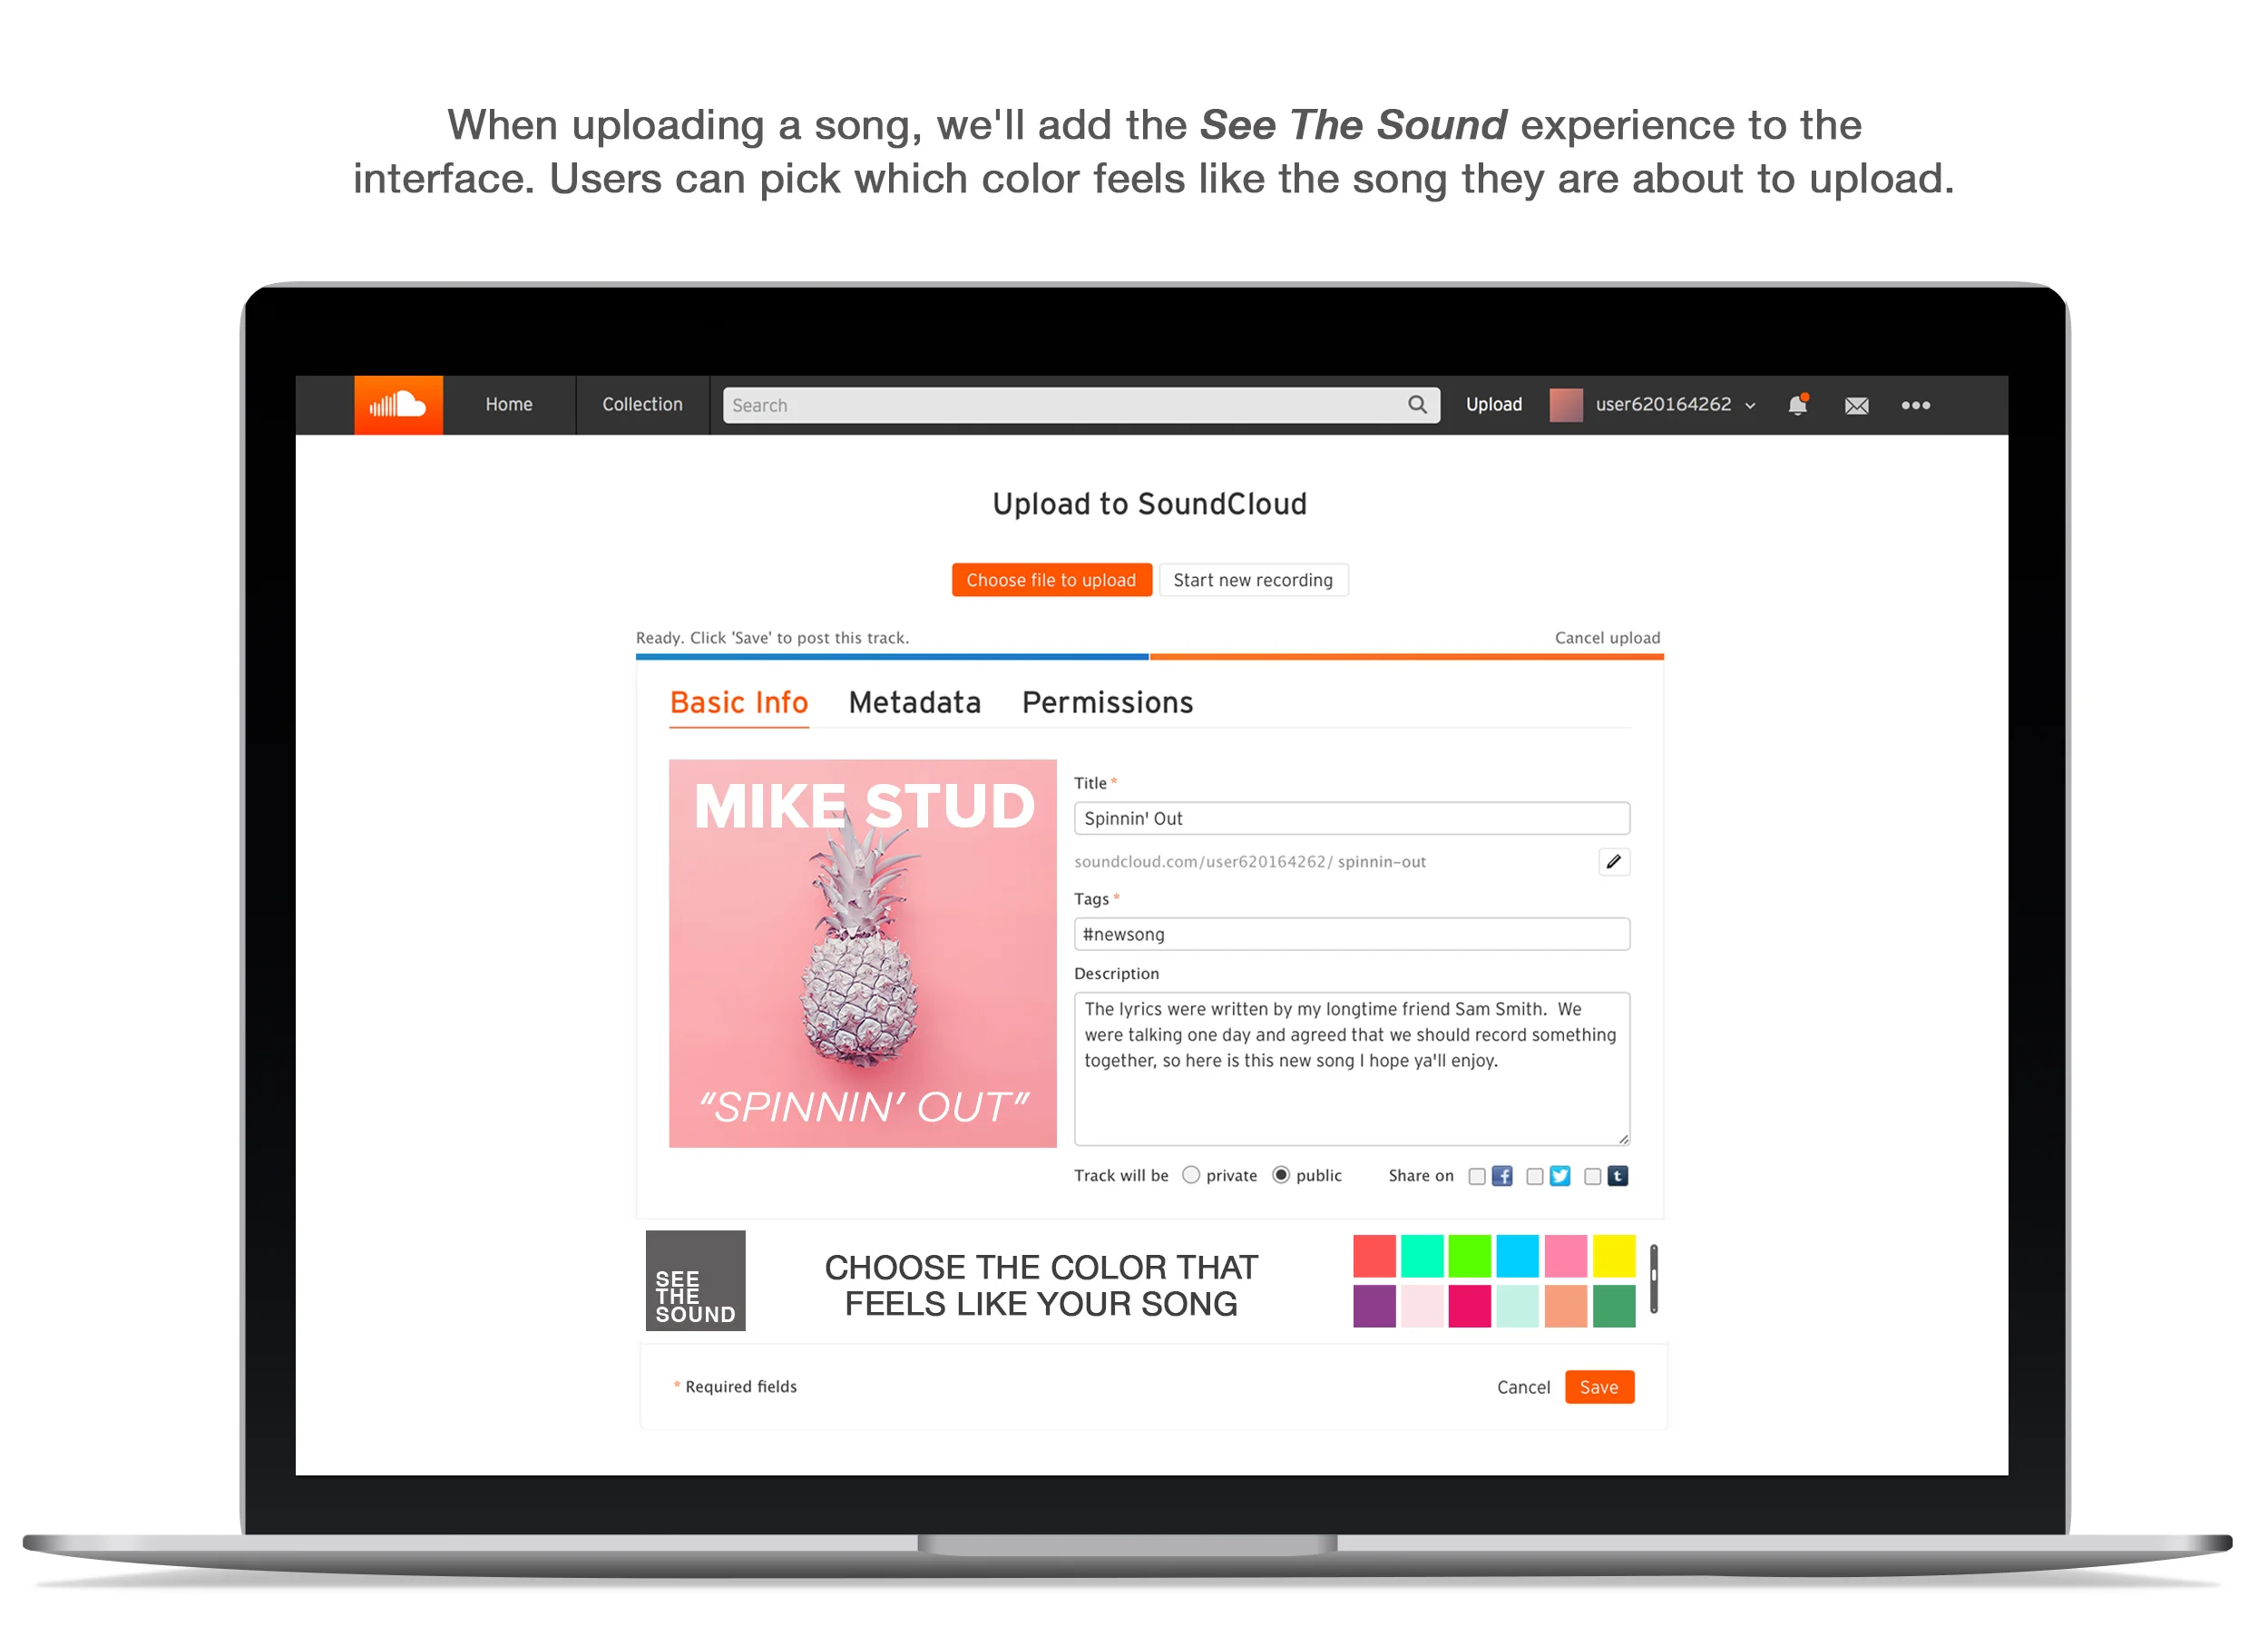Screen dimensions: 2268x1646
Task: Click the user avatar thumbnail
Action: [1566, 405]
